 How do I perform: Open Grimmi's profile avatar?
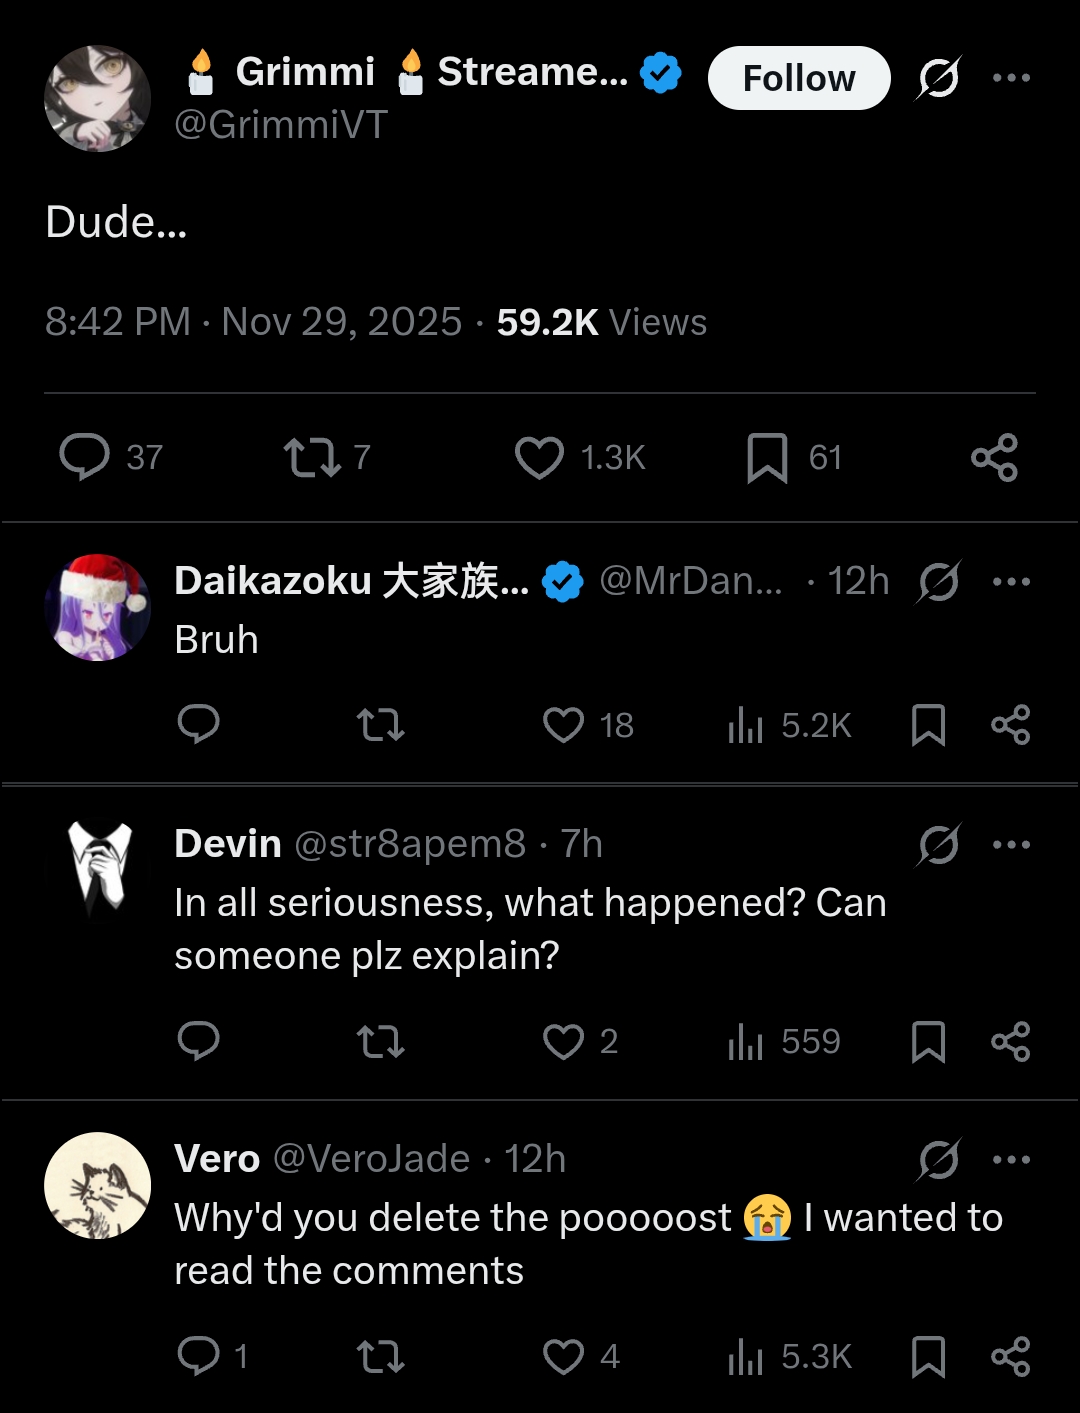pos(98,98)
